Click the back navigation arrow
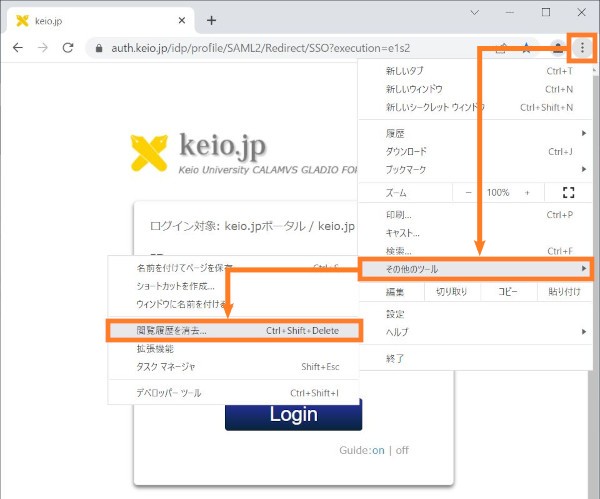600x499 pixels. [x=18, y=48]
